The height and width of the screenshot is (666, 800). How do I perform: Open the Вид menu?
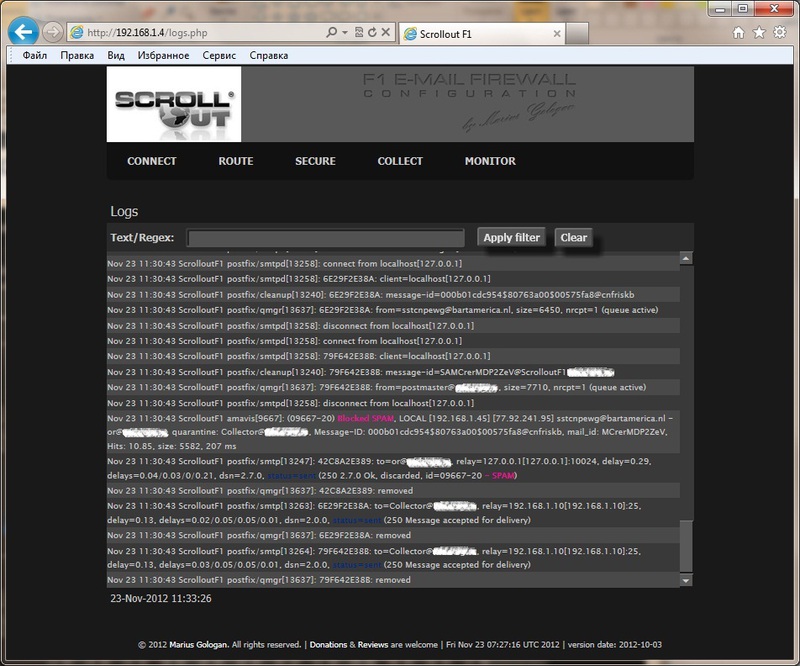coord(116,55)
